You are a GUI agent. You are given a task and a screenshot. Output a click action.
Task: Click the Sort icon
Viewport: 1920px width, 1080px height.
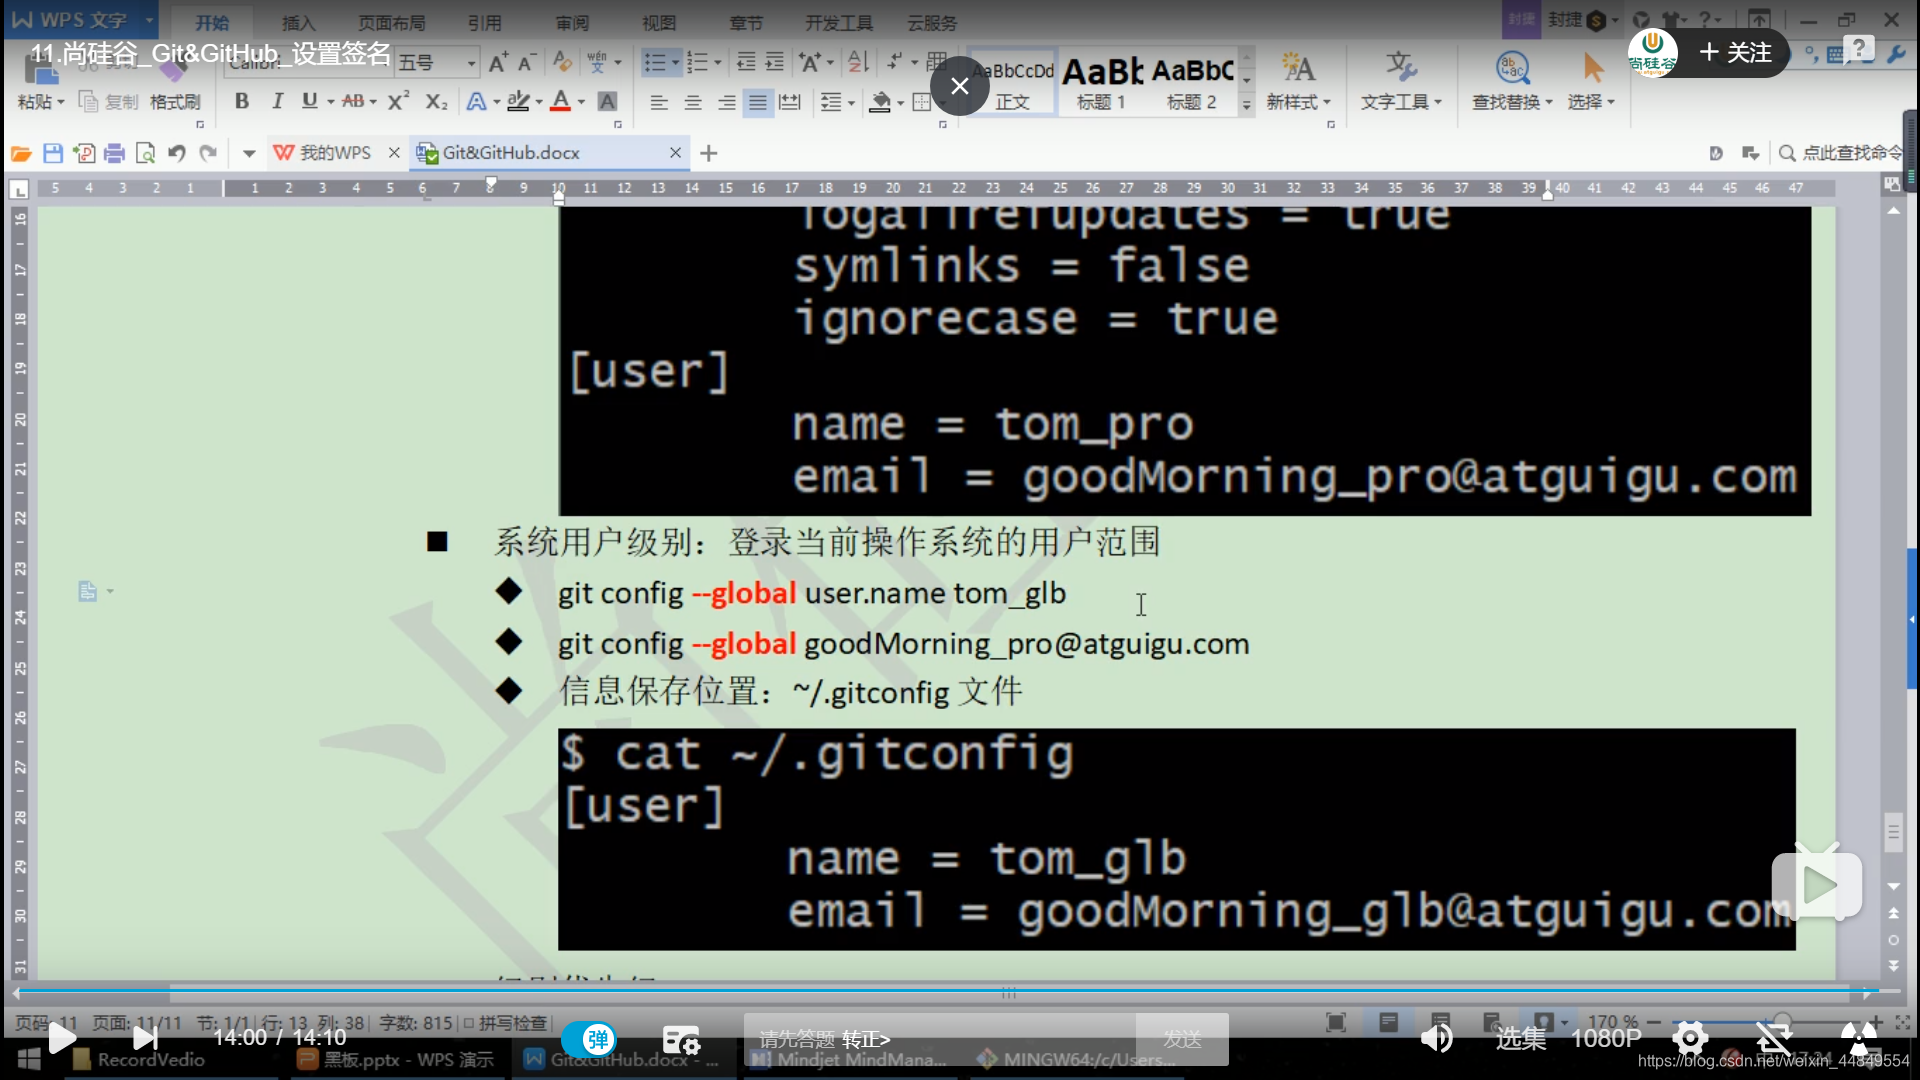858,63
